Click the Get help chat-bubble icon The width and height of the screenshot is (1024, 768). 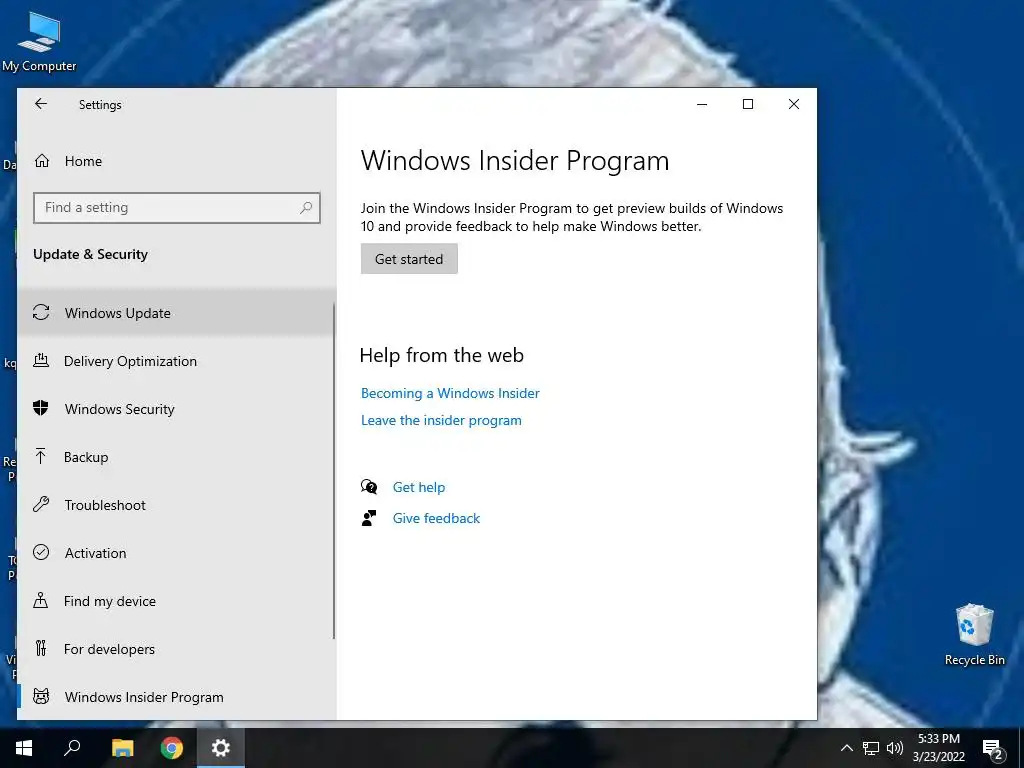point(369,487)
